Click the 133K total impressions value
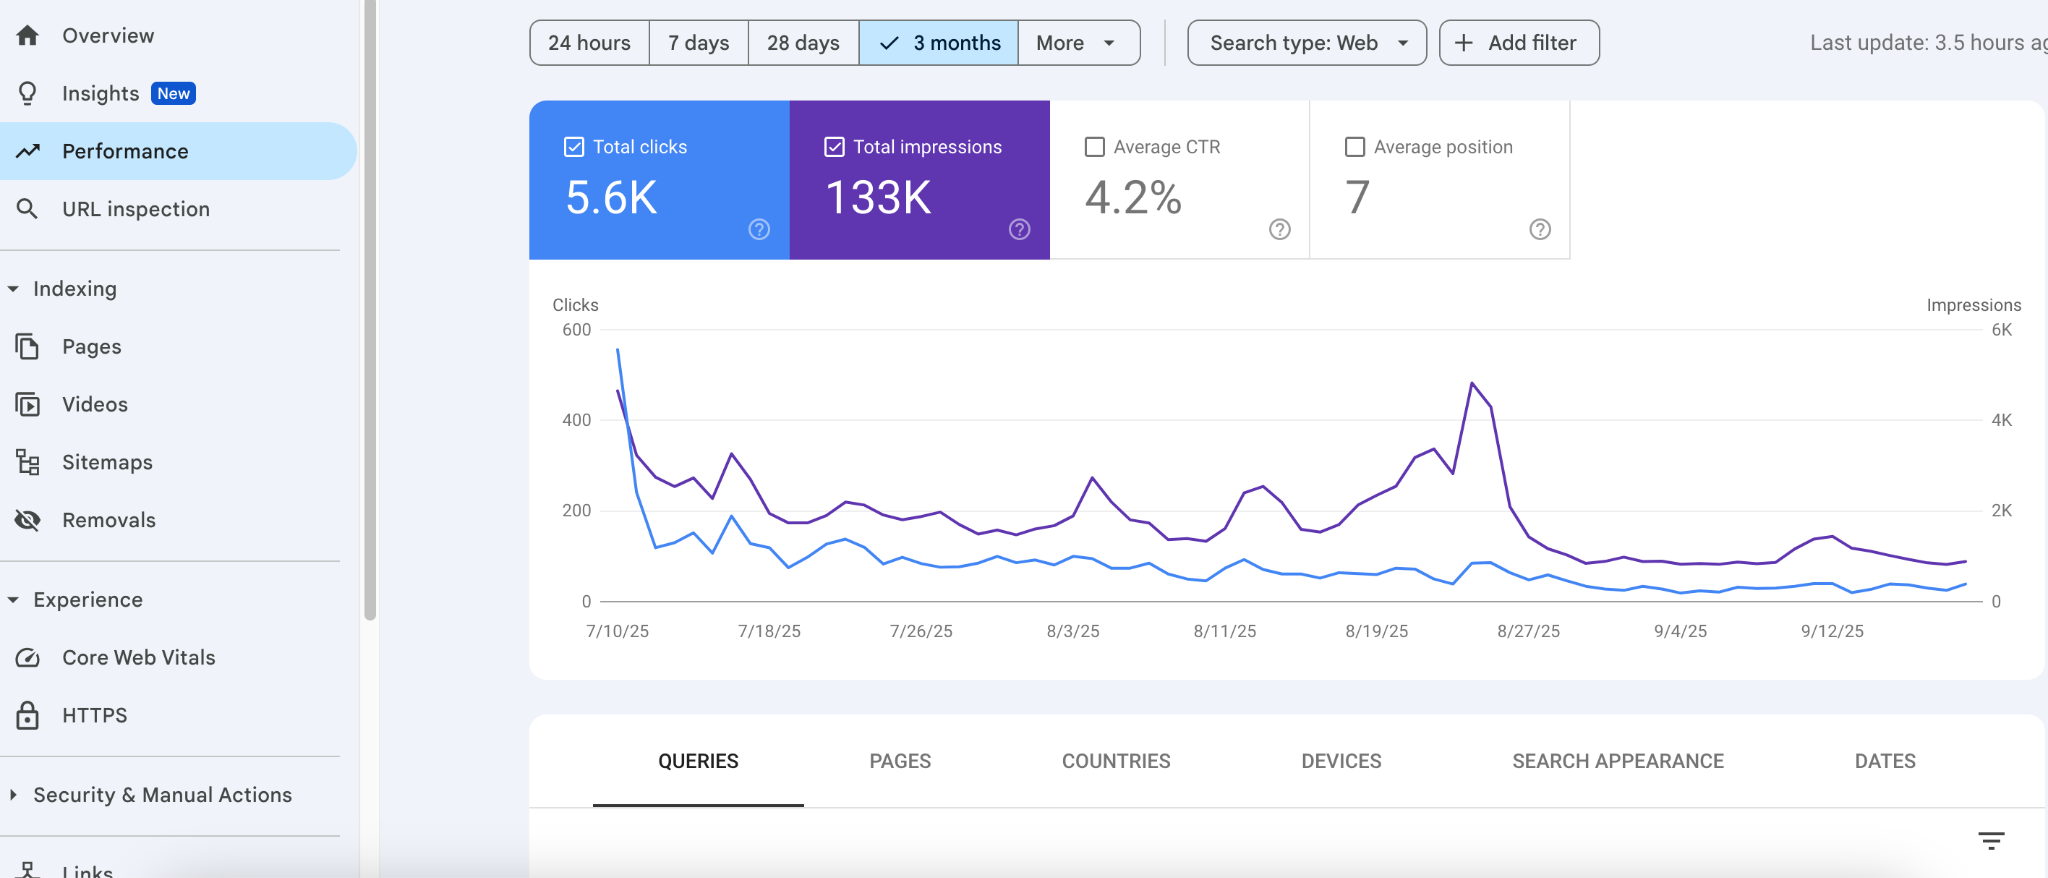2048x878 pixels. [878, 197]
